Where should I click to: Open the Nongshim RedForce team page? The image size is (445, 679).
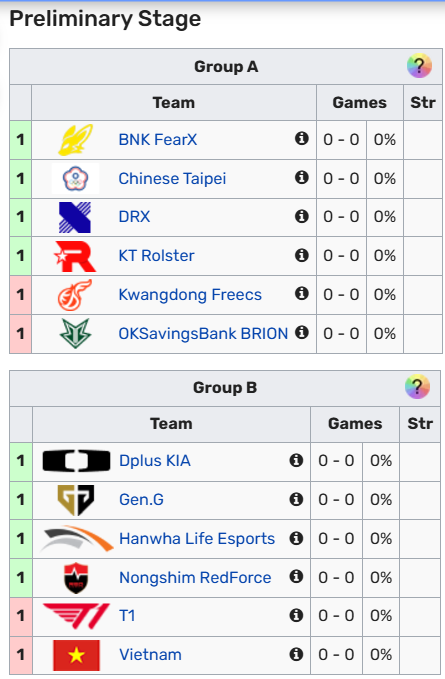(195, 577)
